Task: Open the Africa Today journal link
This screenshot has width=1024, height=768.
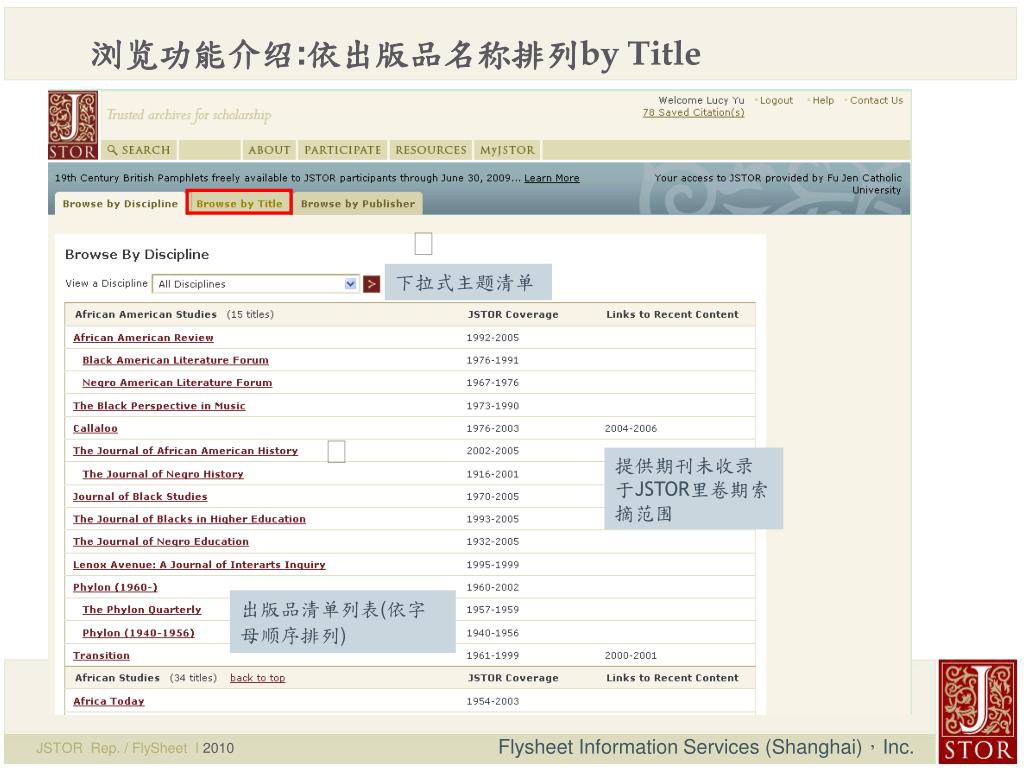Action: [108, 701]
